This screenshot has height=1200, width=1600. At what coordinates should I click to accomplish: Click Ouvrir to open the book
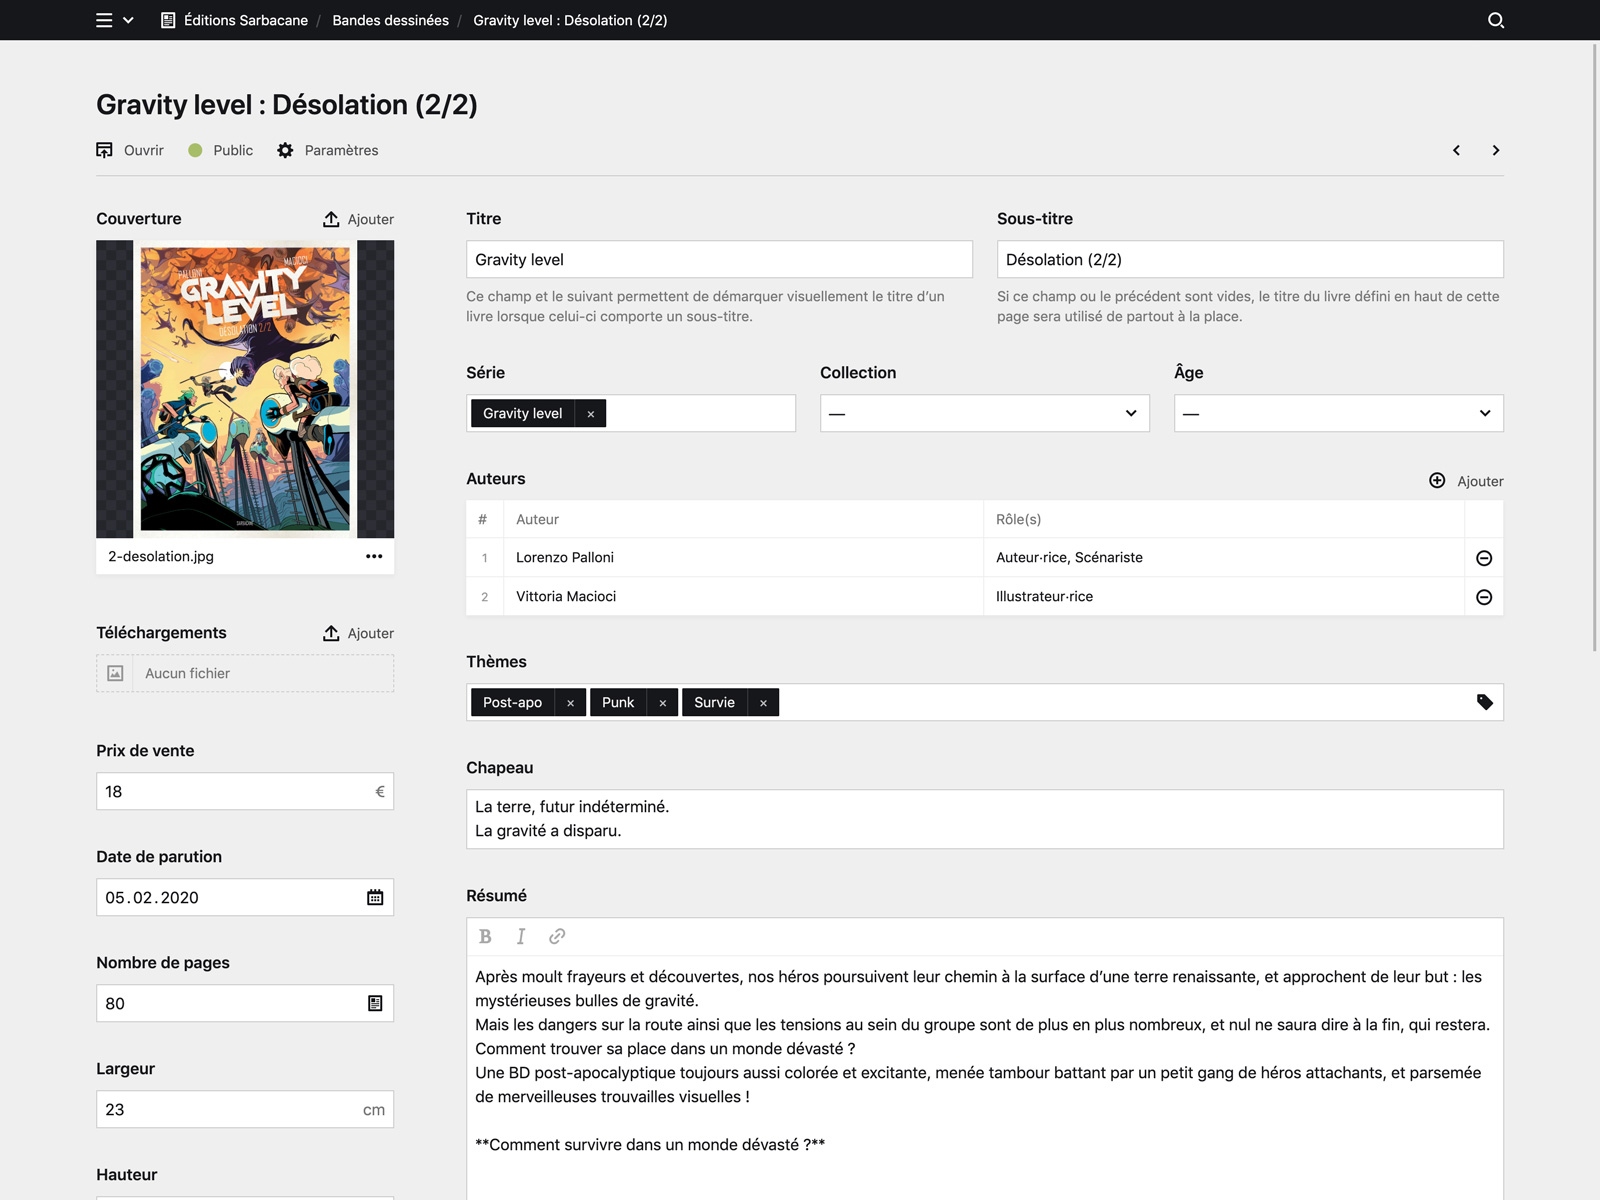click(129, 150)
